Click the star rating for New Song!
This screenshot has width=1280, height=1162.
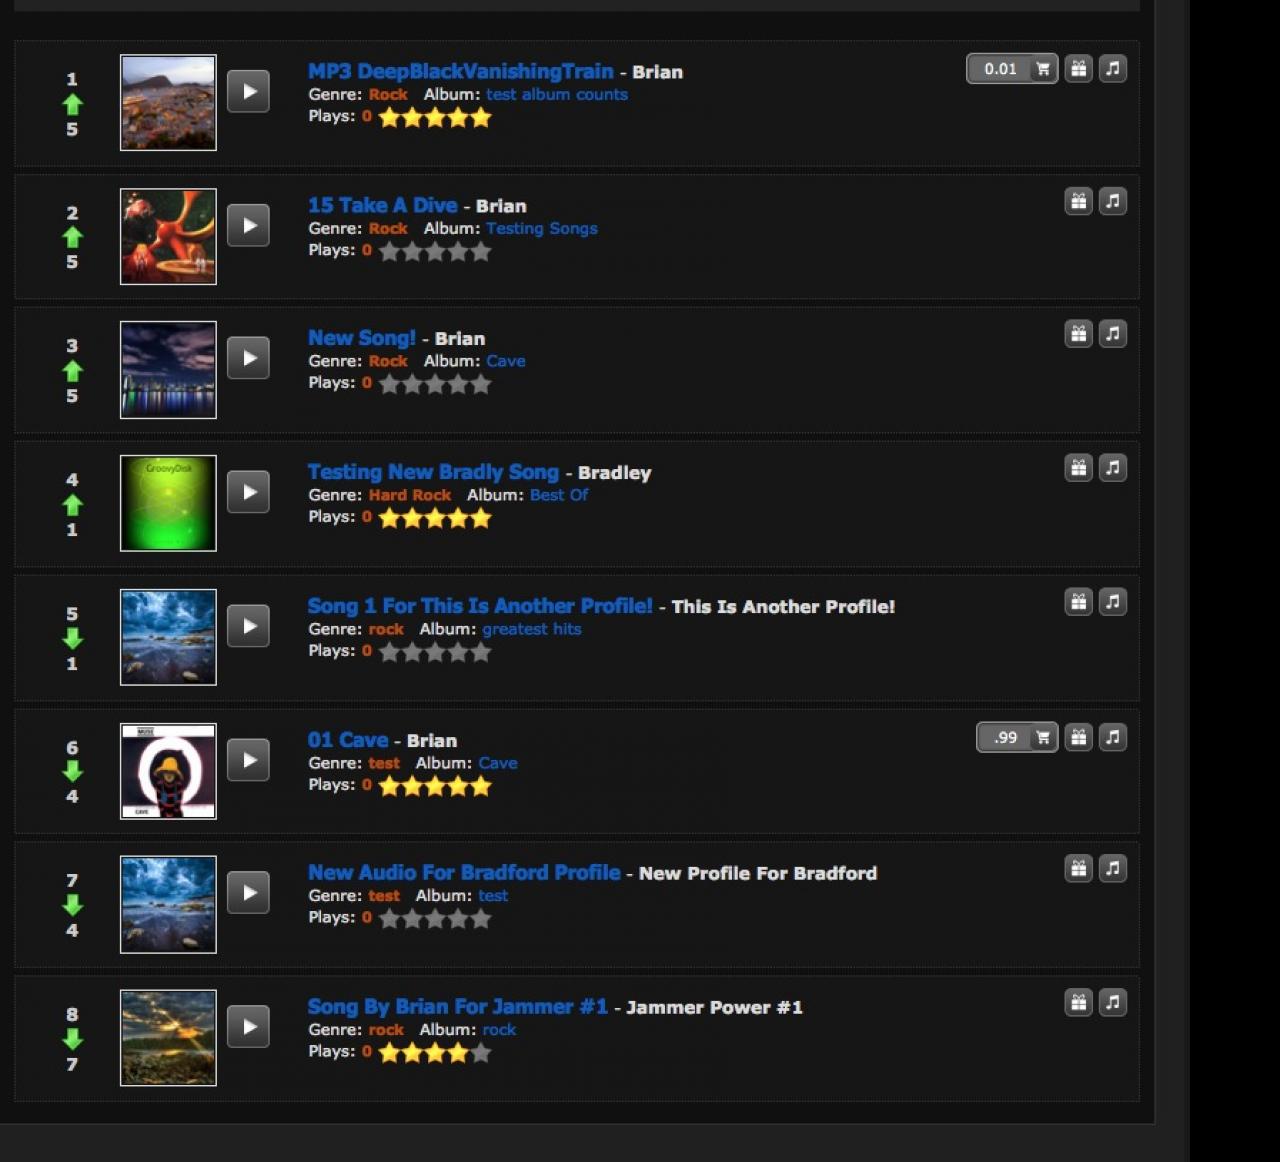435,385
